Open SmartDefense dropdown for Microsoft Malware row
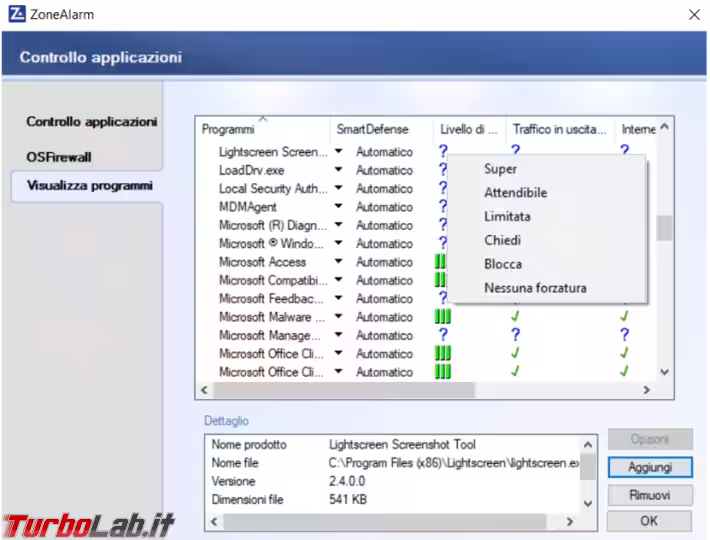The image size is (710, 540). click(x=338, y=316)
